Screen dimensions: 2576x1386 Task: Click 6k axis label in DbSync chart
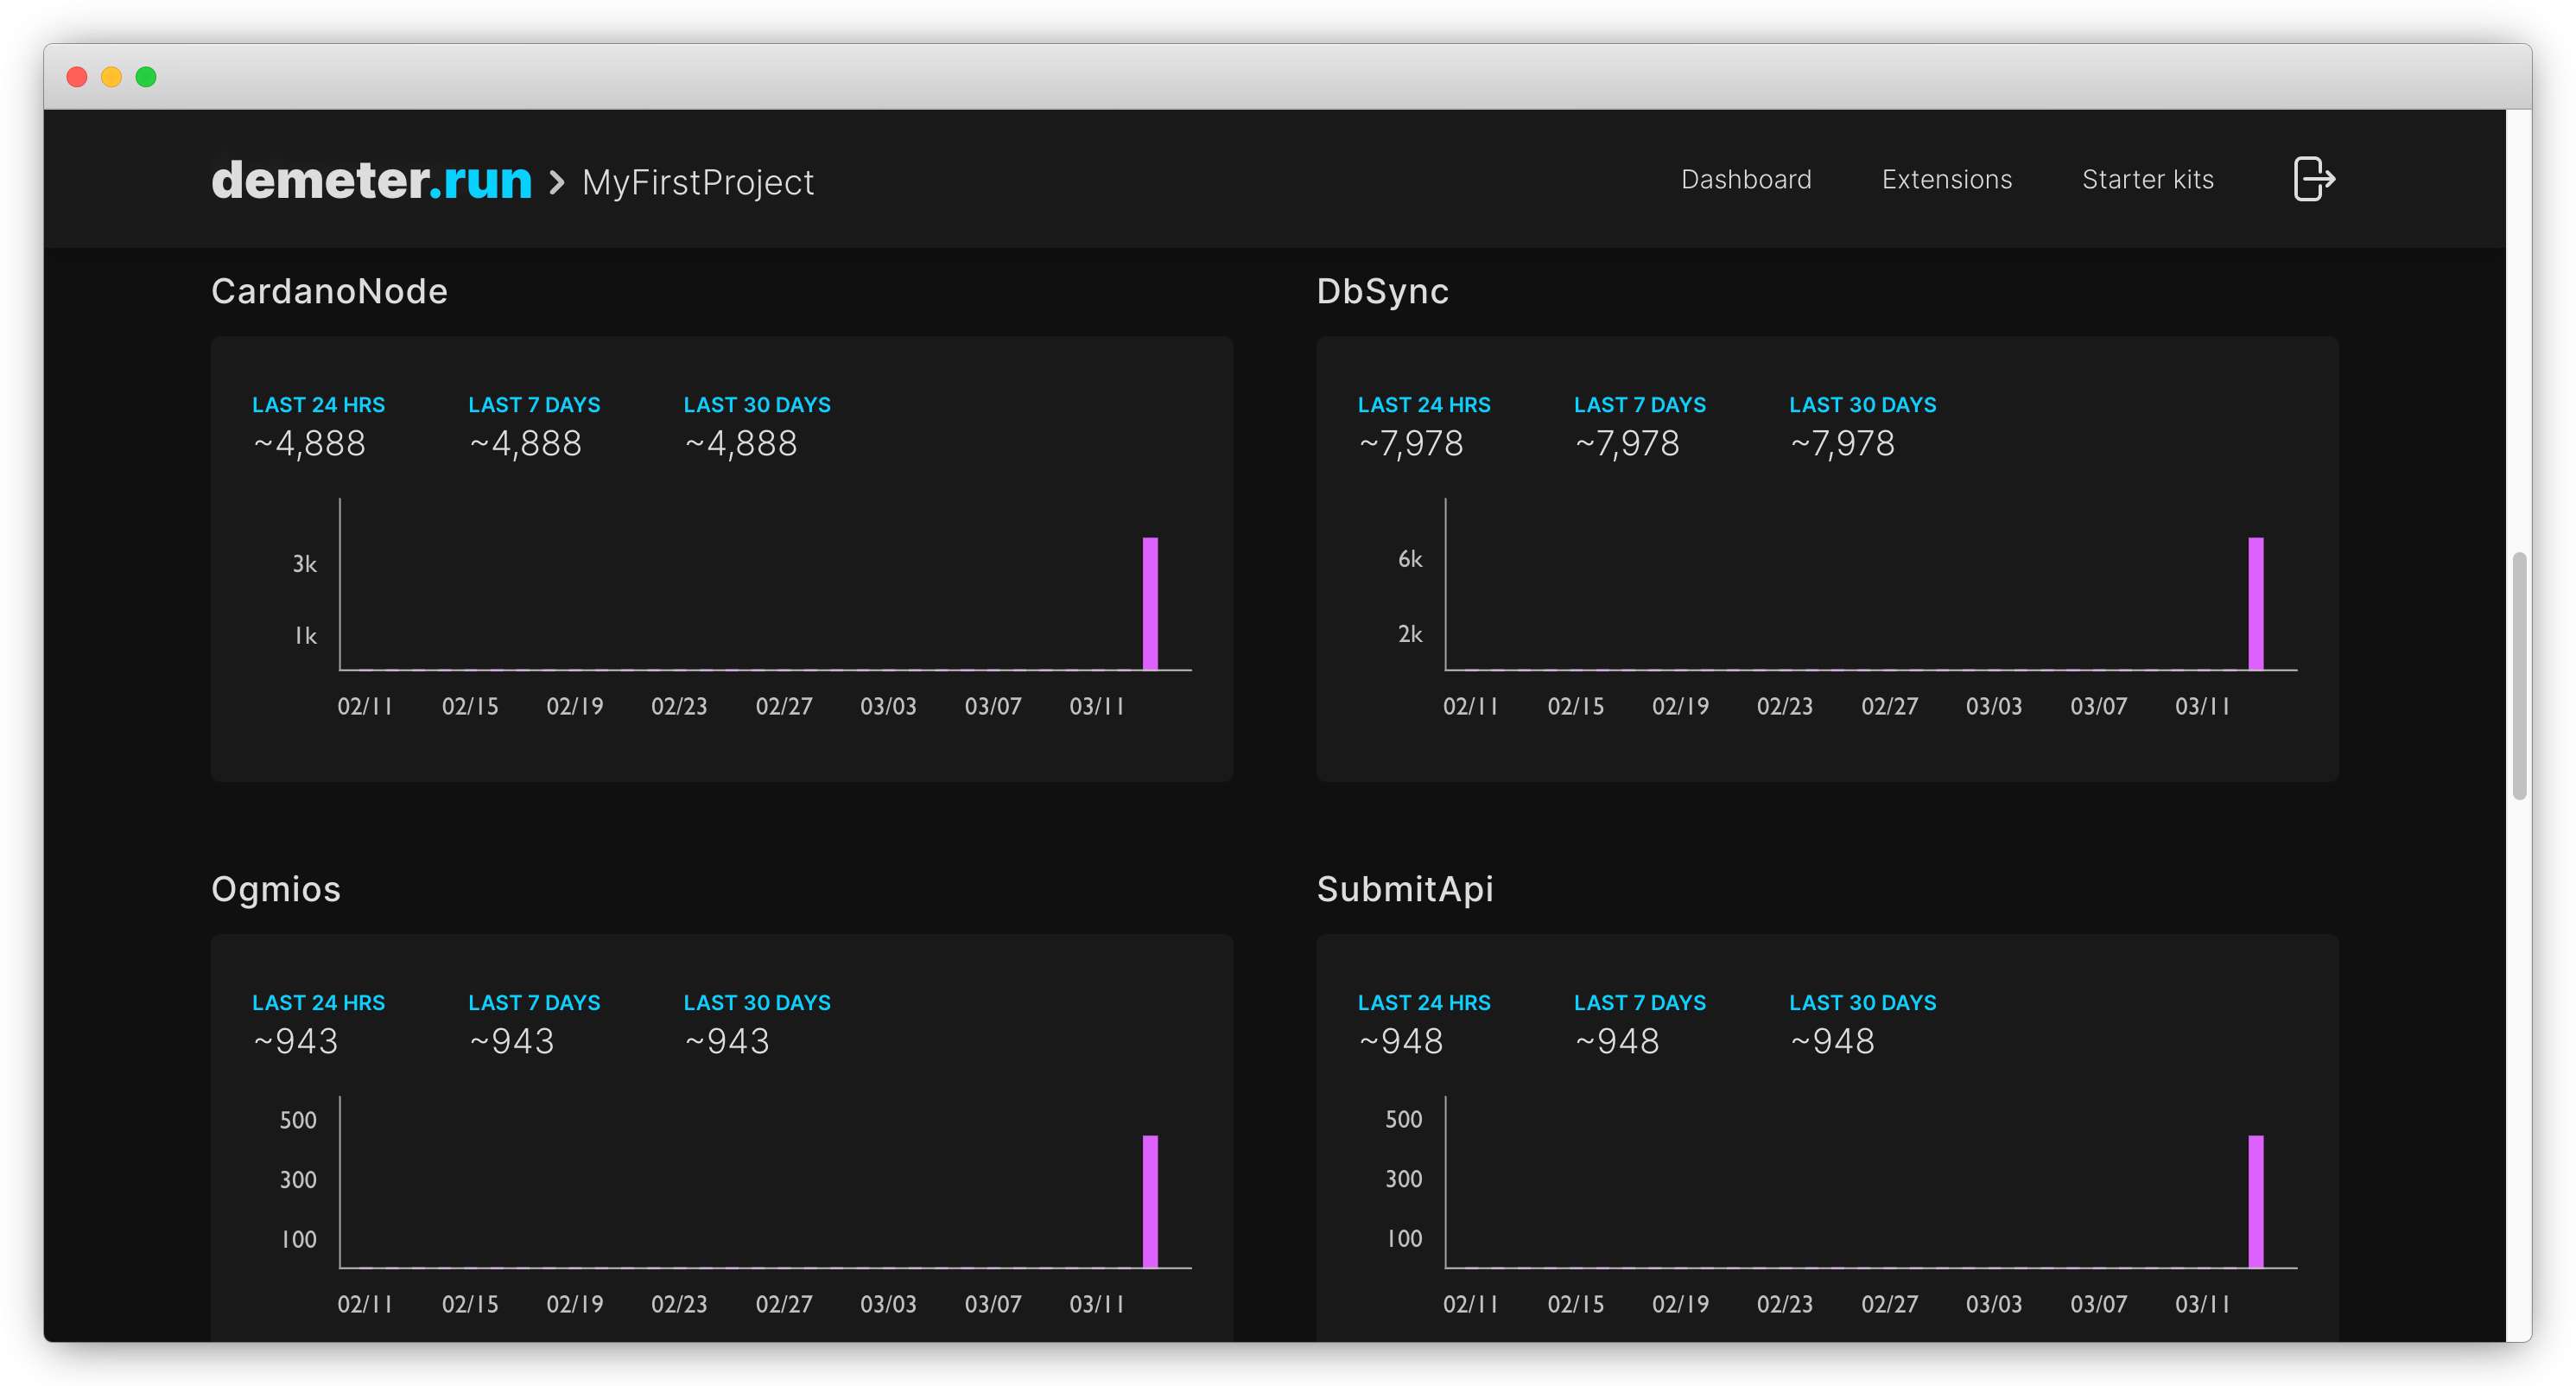tap(1410, 559)
